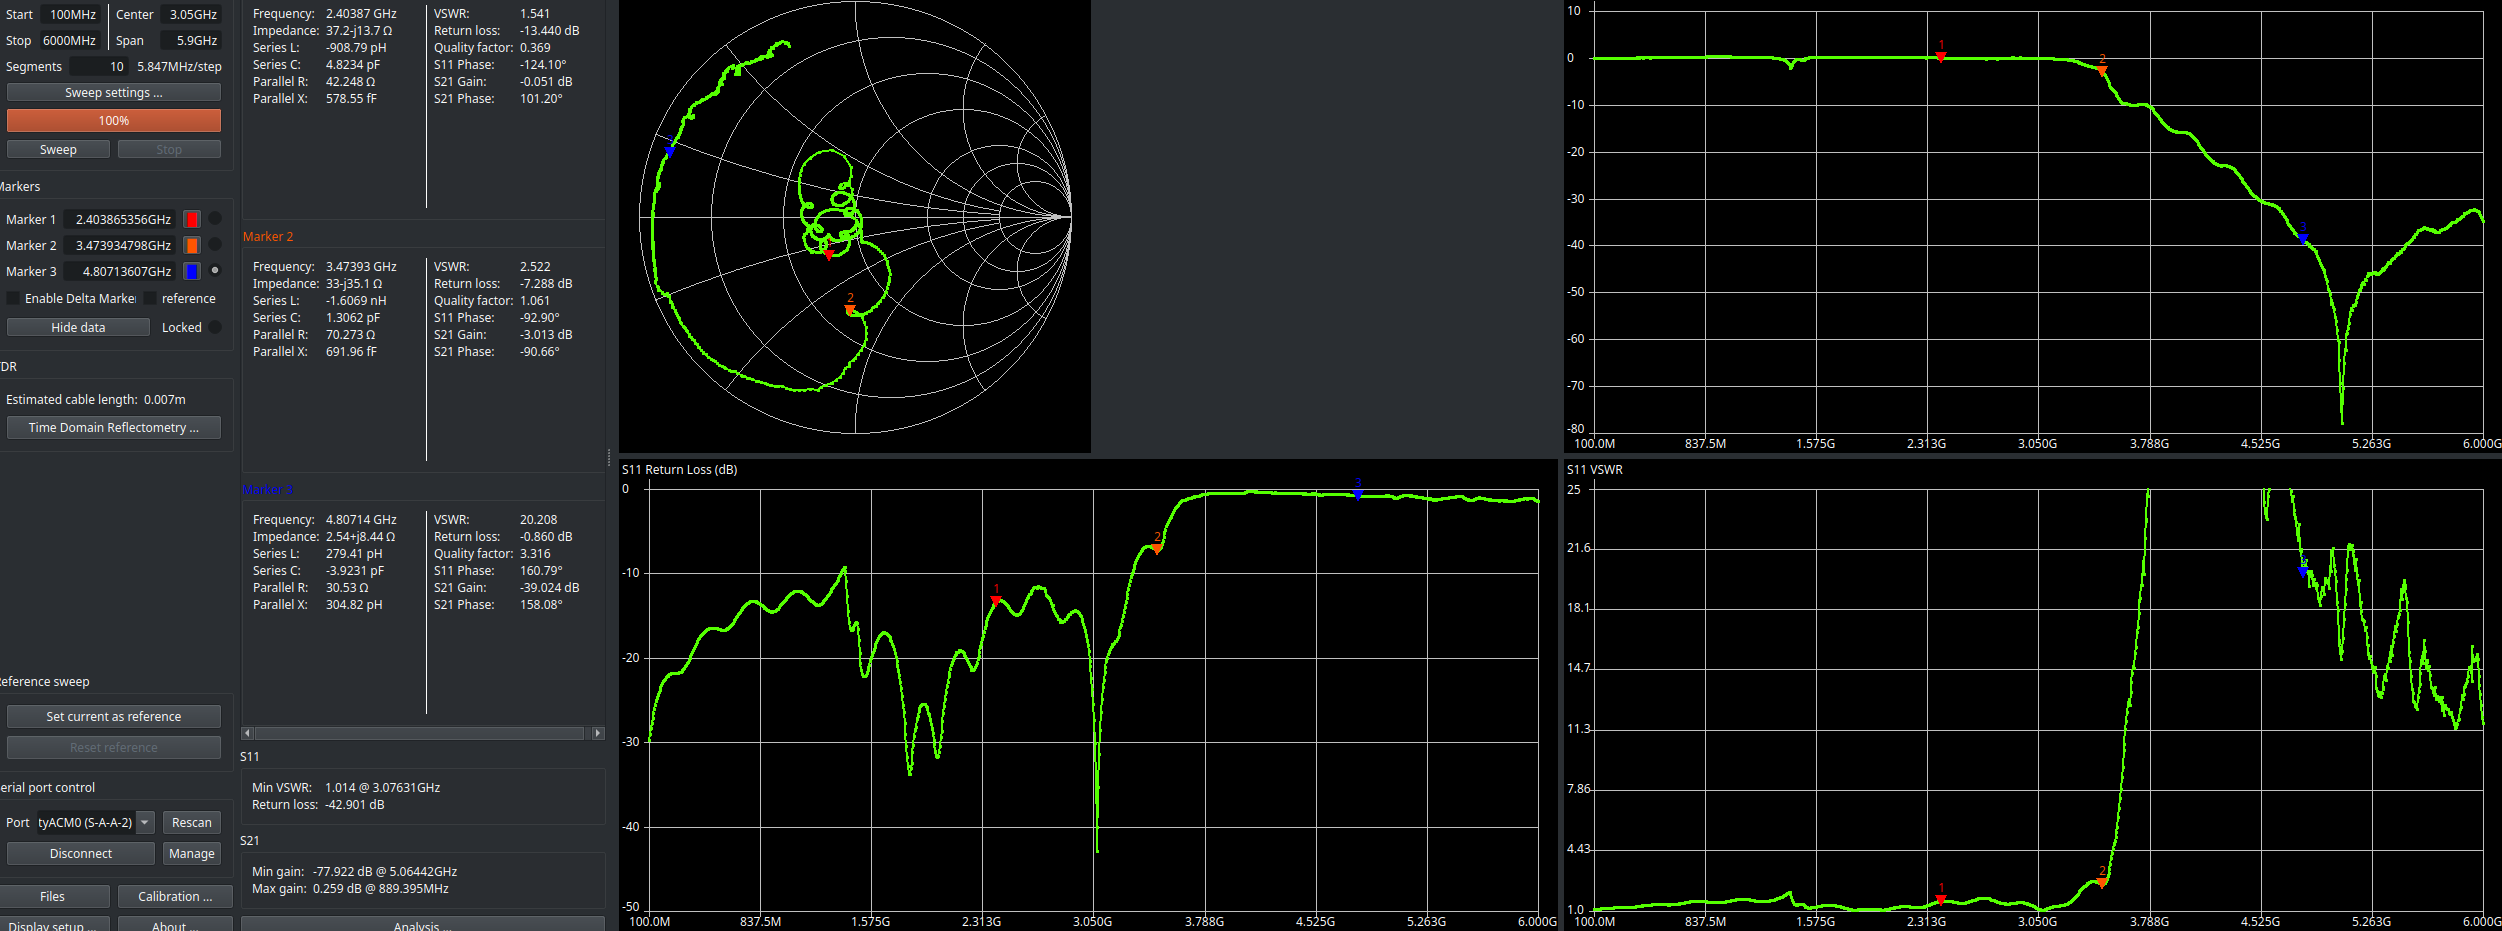Image resolution: width=2502 pixels, height=931 pixels.
Task: Start a sweep with the Sweep button
Action: tap(58, 149)
